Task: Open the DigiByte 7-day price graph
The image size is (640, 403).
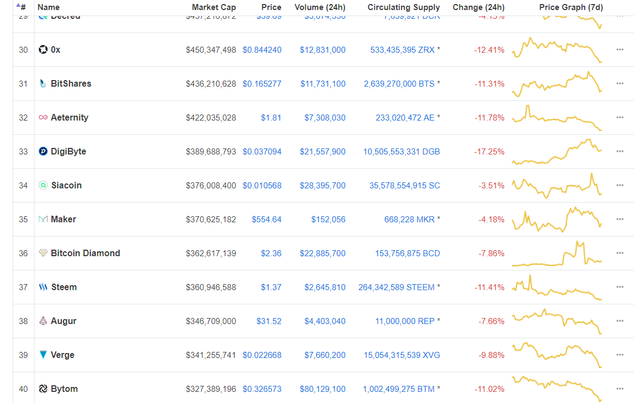Action: pyautogui.click(x=557, y=151)
